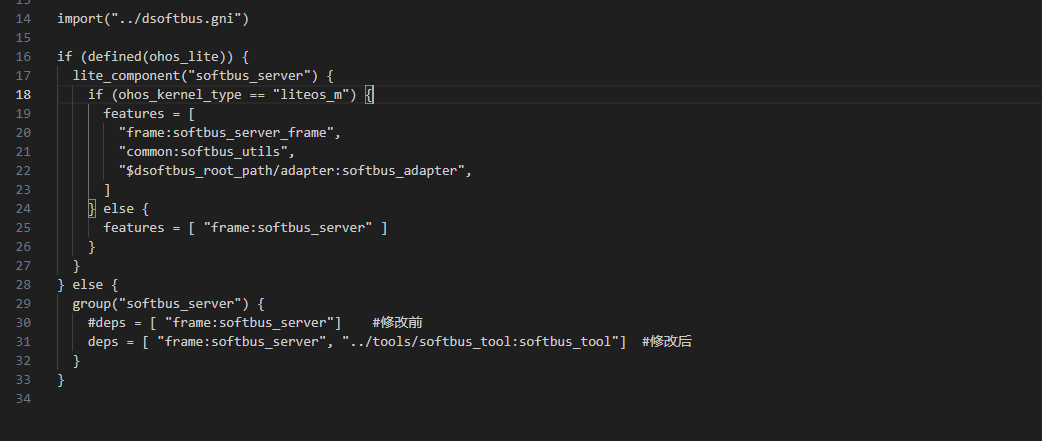This screenshot has height=441, width=1042.
Task: Place cursor on the import dsoftbus.gni line
Action: pos(153,19)
